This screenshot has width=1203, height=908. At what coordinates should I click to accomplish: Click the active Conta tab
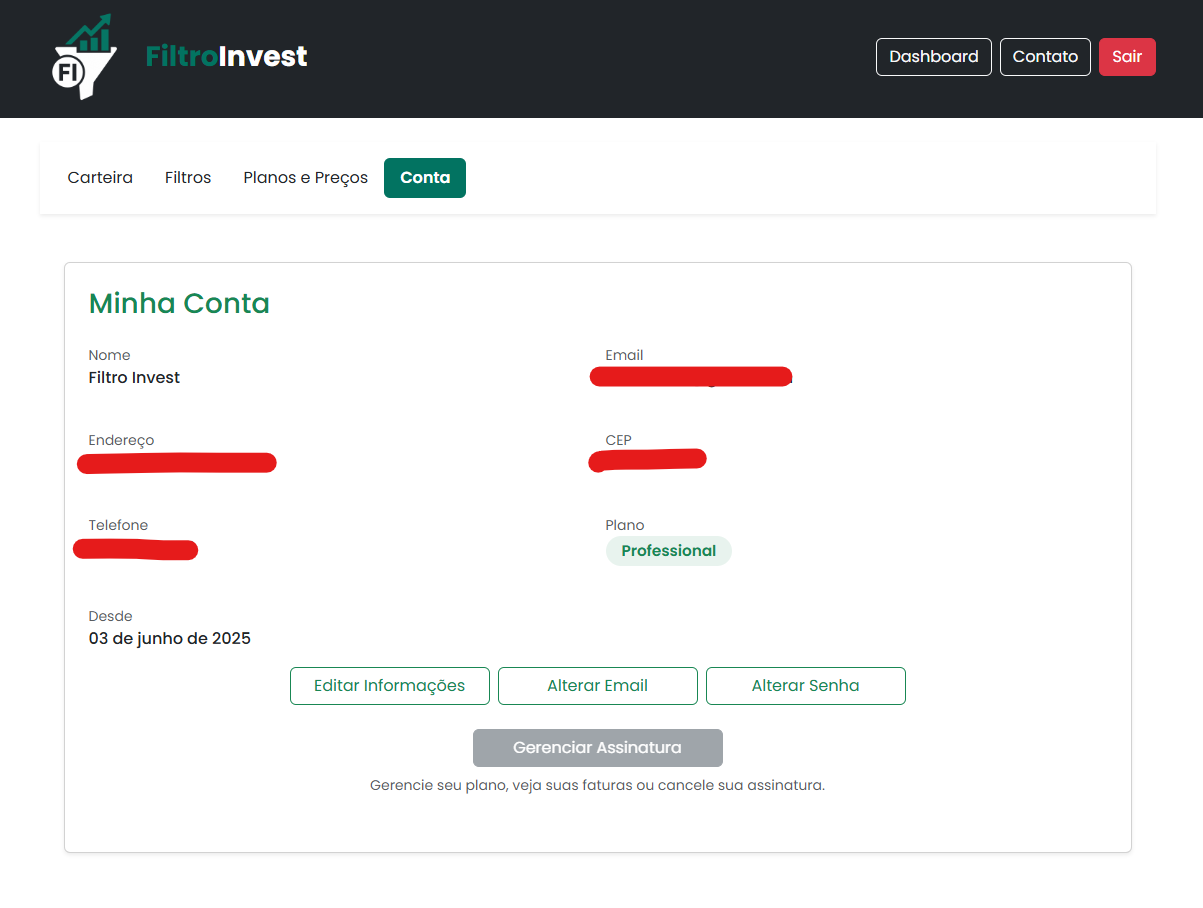point(425,178)
